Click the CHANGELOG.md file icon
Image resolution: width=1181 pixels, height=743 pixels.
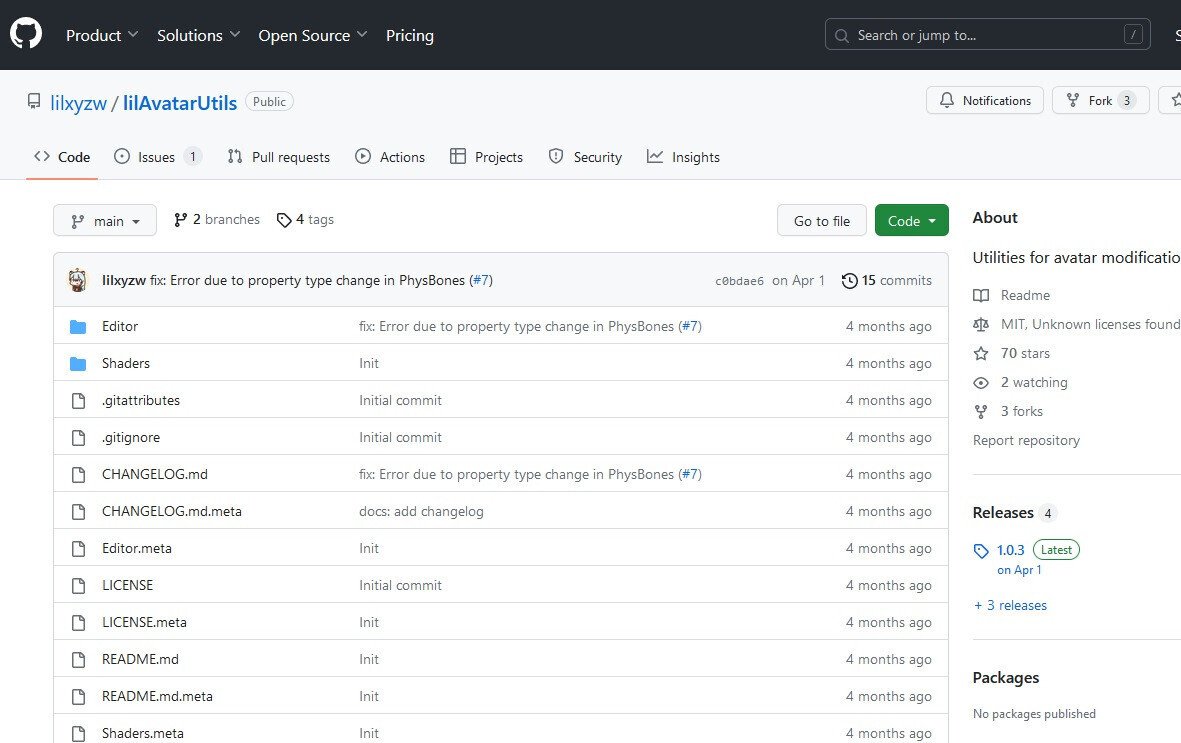(x=78, y=474)
